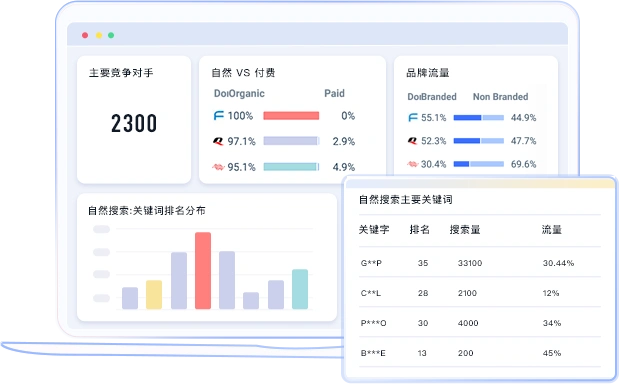The width and height of the screenshot is (619, 384).
Task: Click the F brand logo beside 55.1%
Action: tap(413, 118)
